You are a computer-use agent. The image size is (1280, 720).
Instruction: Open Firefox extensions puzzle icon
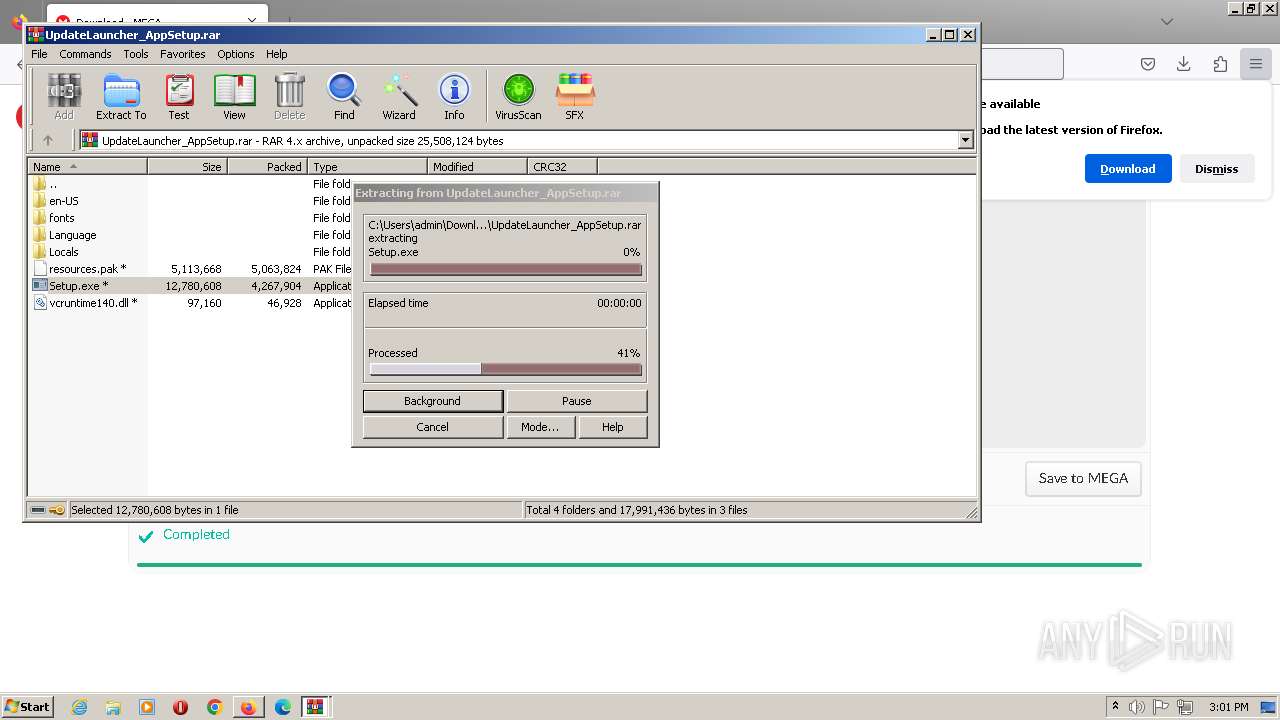(x=1220, y=64)
